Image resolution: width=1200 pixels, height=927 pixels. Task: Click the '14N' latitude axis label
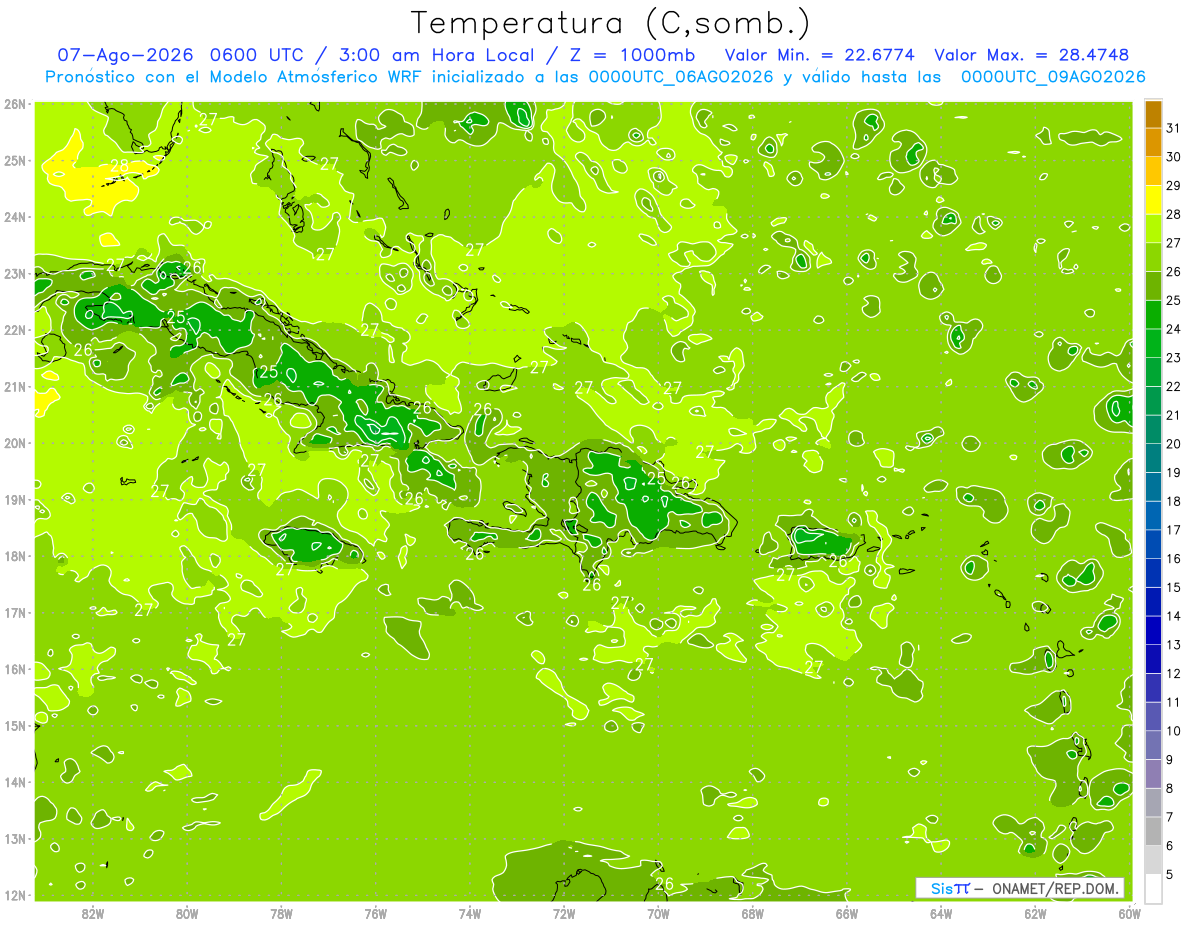coord(16,782)
